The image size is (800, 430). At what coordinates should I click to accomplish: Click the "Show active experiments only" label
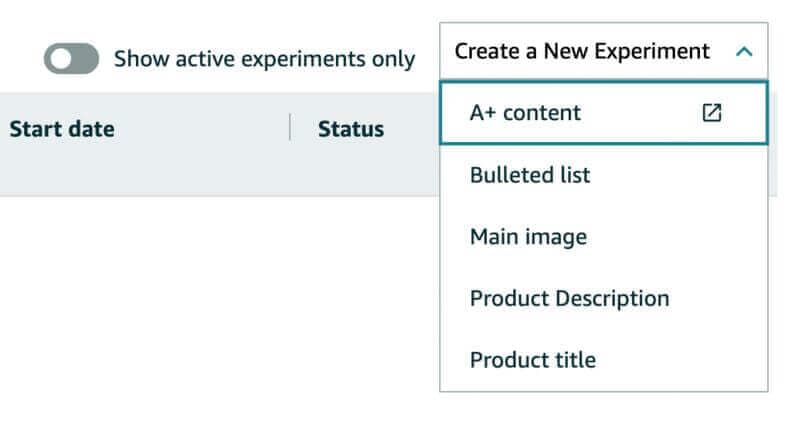pyautogui.click(x=264, y=59)
